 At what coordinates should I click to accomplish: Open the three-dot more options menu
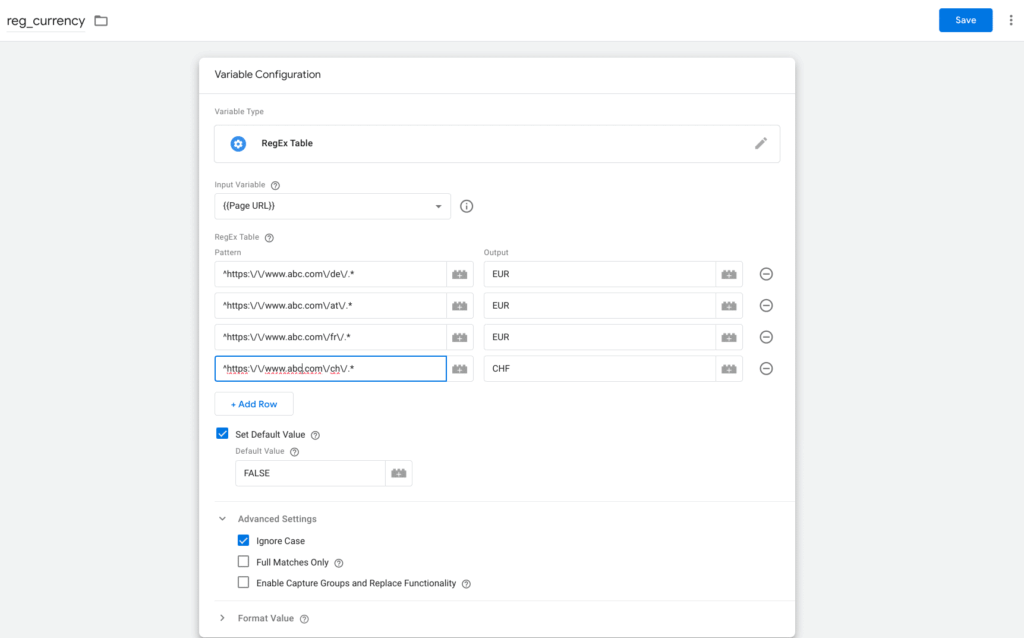1010,21
